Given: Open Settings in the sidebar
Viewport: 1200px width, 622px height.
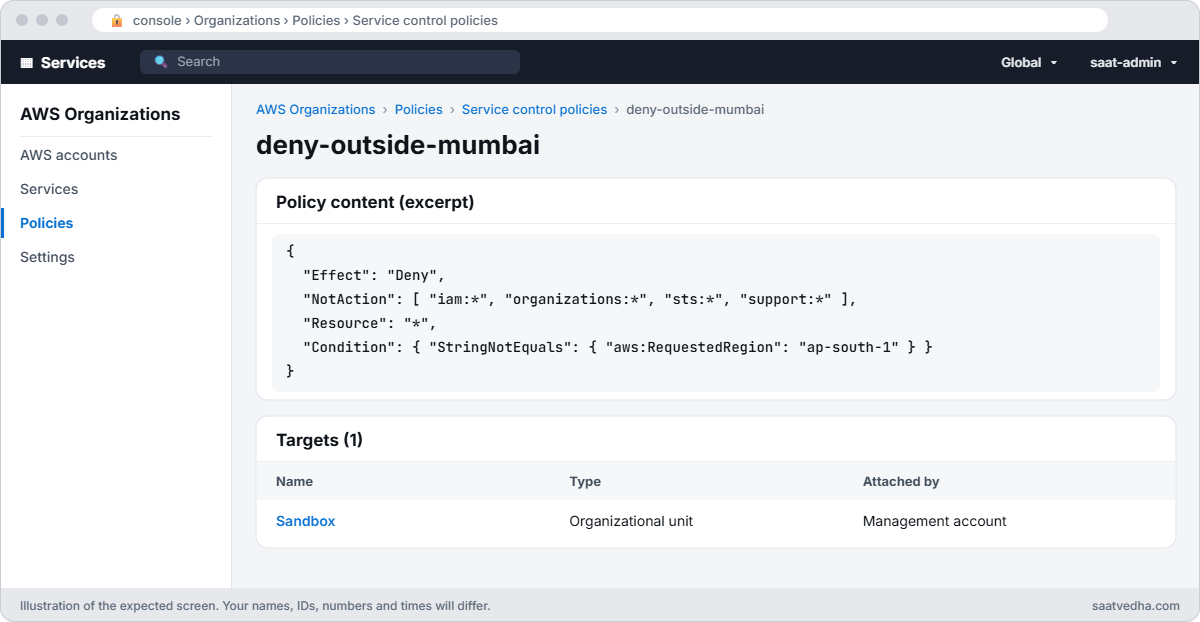Looking at the screenshot, I should click(47, 257).
